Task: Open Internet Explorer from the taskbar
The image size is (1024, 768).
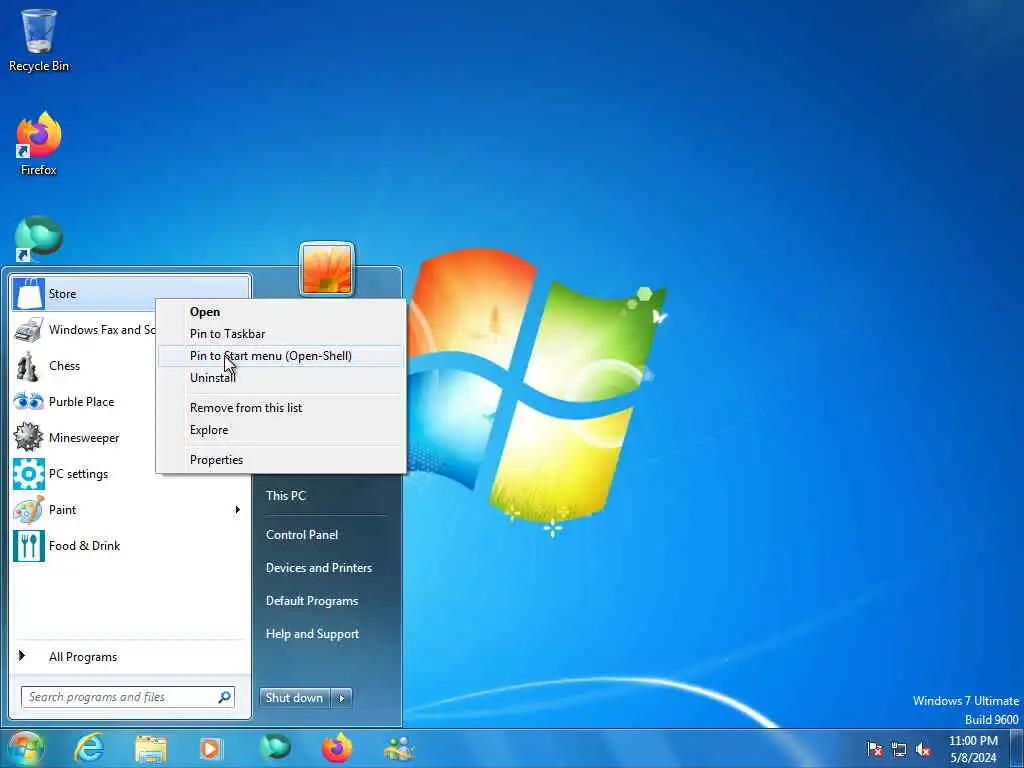Action: click(89, 748)
